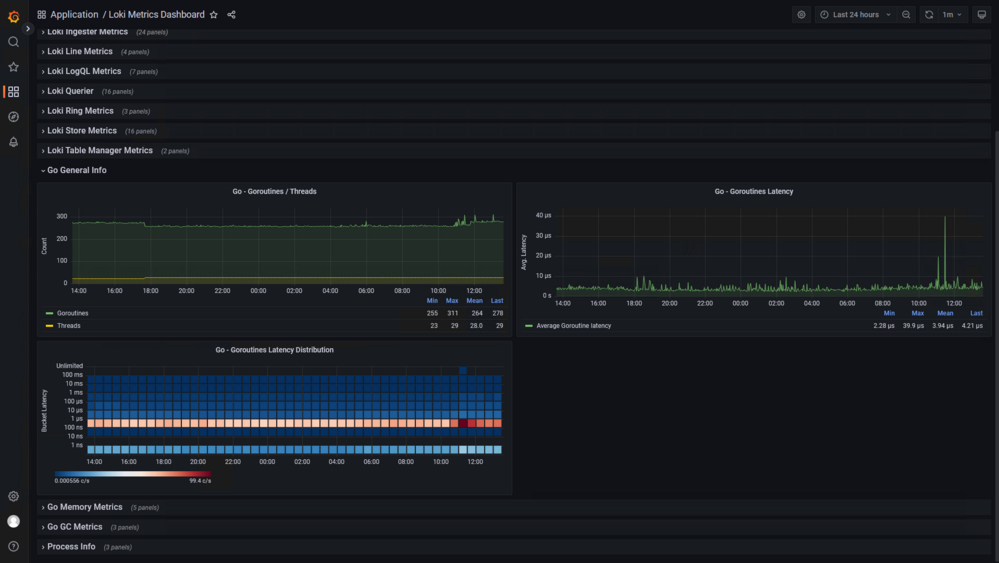Screen dimensions: 999x563
Task: Collapse the Go General Info row
Action: tap(76, 171)
